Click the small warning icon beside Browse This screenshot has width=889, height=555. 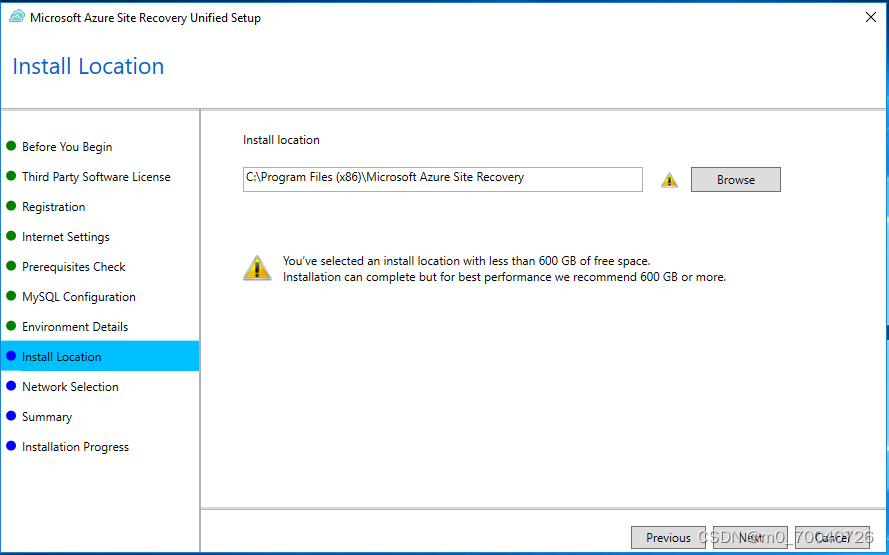pyautogui.click(x=670, y=180)
